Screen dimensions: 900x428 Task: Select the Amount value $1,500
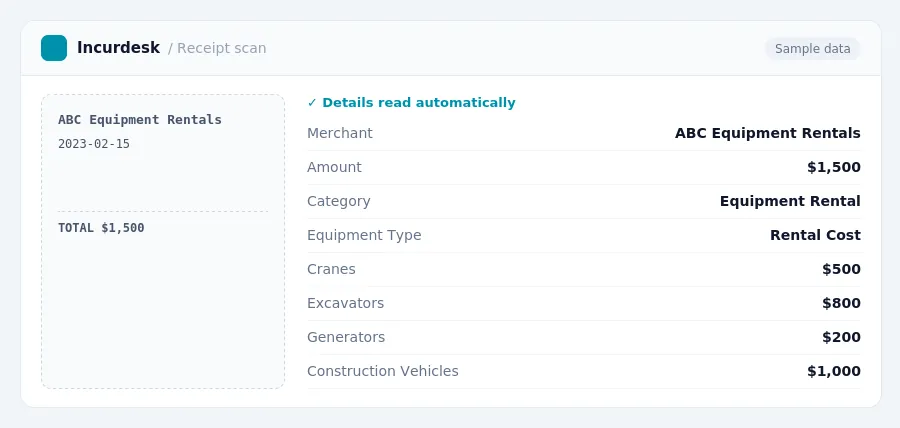[x=833, y=167]
